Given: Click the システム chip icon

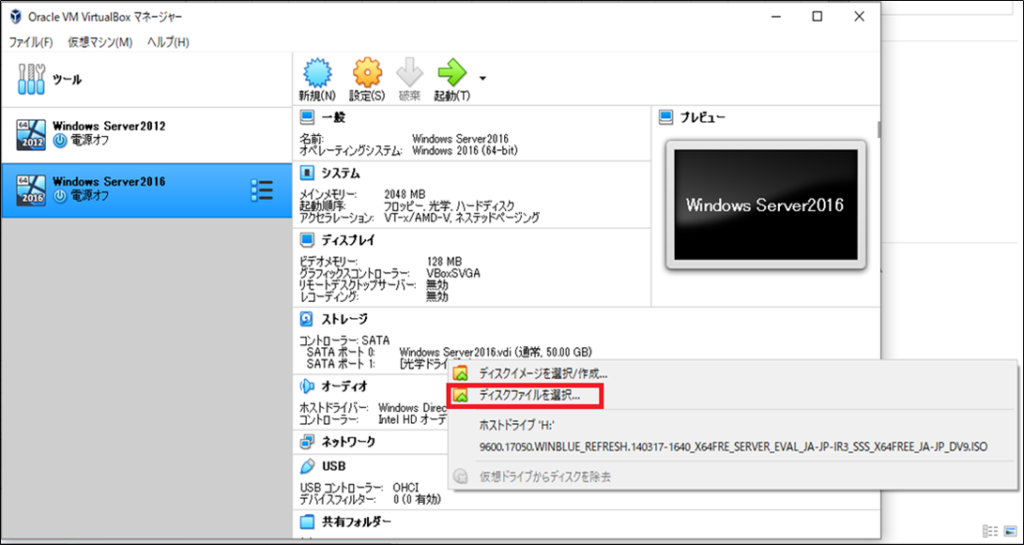Looking at the screenshot, I should 307,174.
